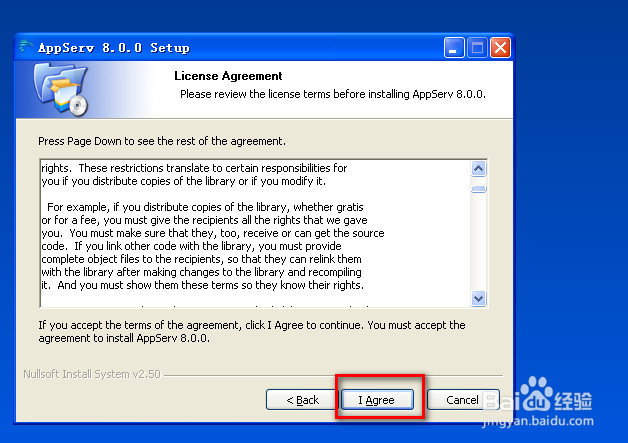
Task: Click 'Nullsoft Install System v2.50' label
Action: (x=92, y=374)
